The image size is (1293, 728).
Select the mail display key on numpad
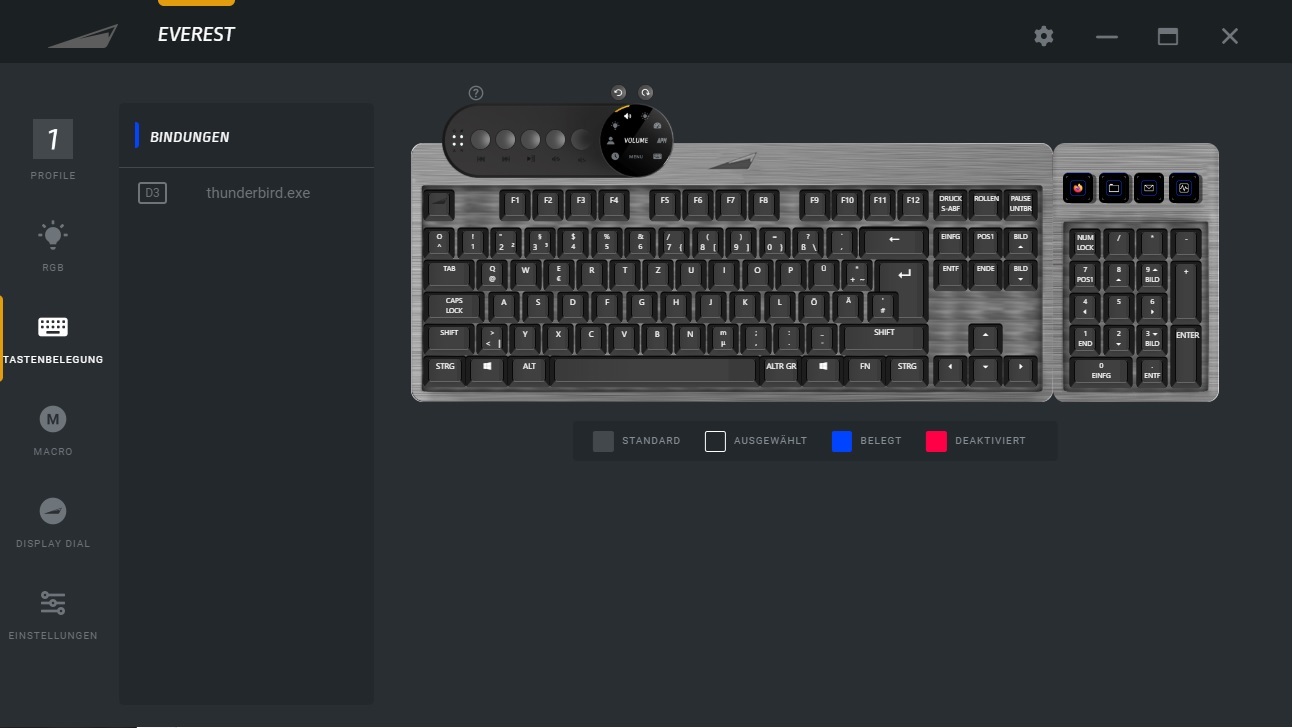(x=1149, y=187)
